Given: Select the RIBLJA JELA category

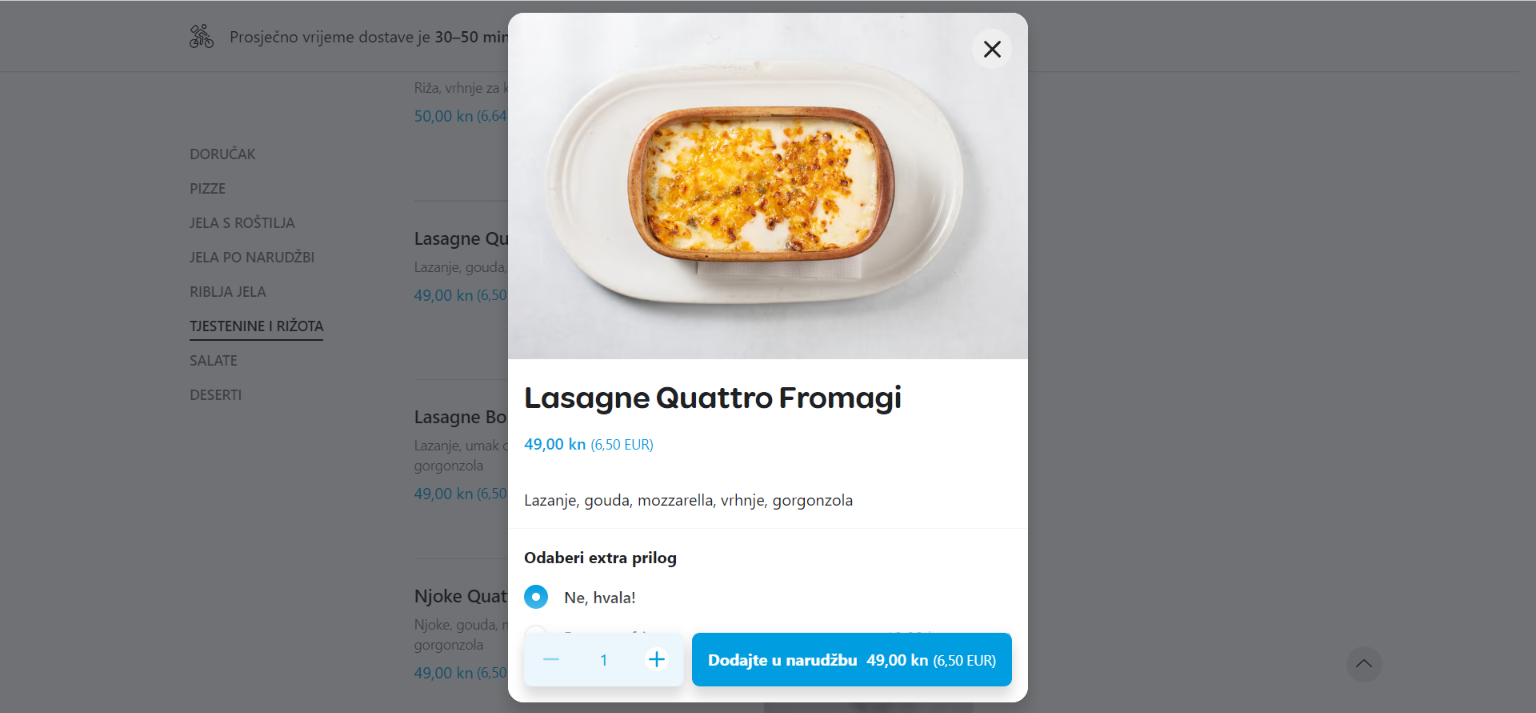Looking at the screenshot, I should [x=227, y=292].
